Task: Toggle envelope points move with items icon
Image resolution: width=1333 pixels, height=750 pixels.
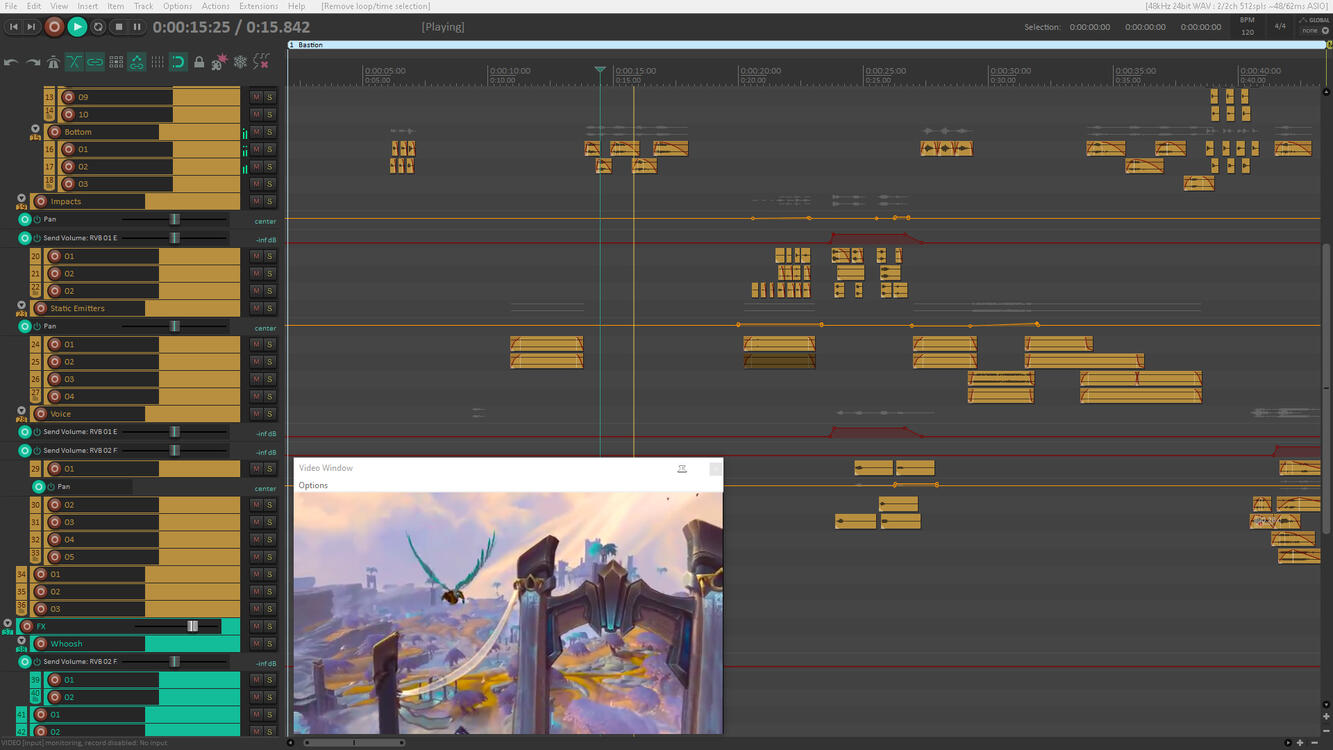Action: 136,61
